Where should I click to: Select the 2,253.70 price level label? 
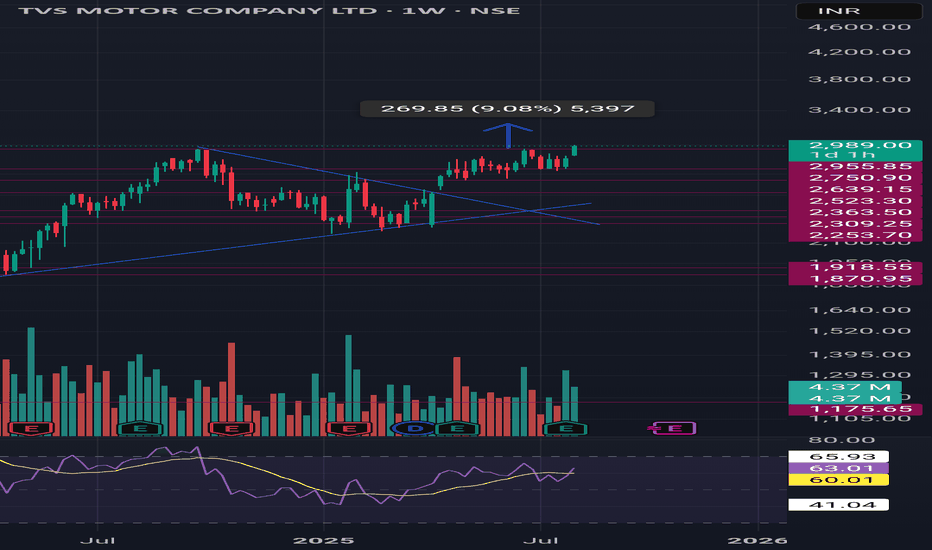pos(855,235)
